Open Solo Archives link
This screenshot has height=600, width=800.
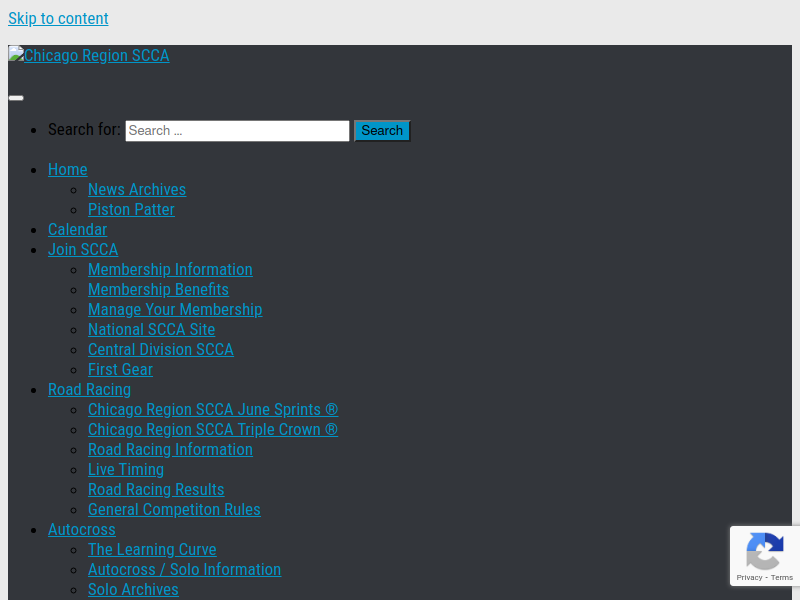click(133, 589)
